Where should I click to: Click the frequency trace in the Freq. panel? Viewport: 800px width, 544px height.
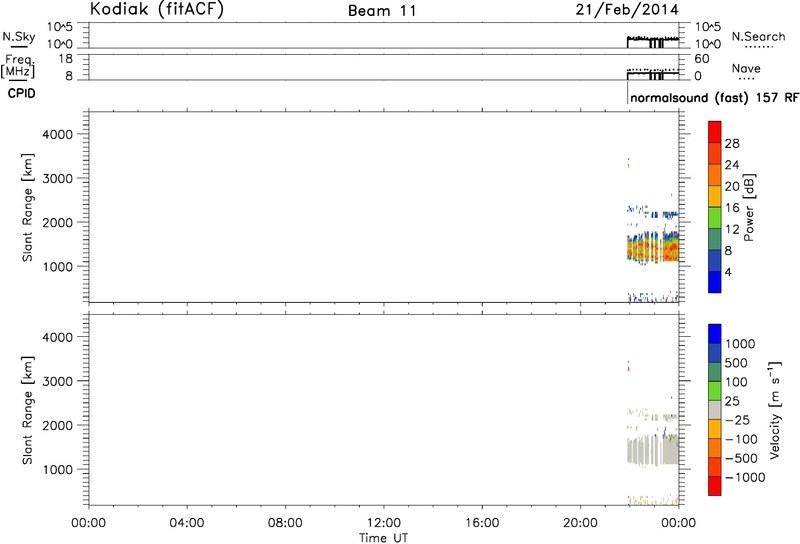[653, 73]
